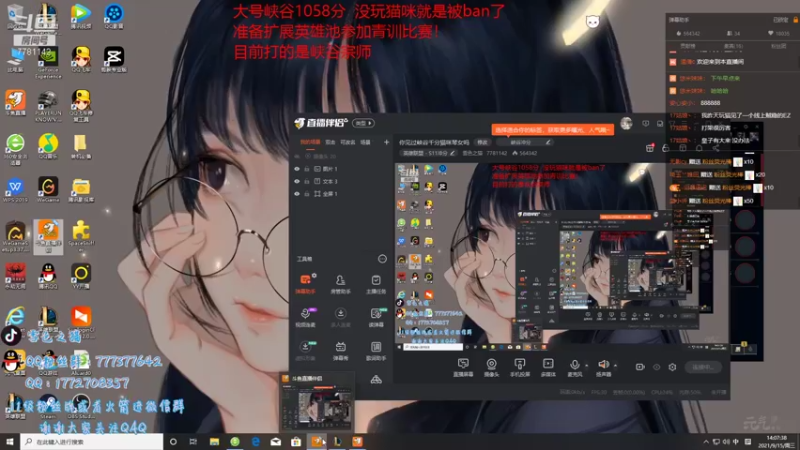This screenshot has height=450, width=800.
Task: Open the 弹幕助手 tool in toolbox
Action: (x=305, y=284)
